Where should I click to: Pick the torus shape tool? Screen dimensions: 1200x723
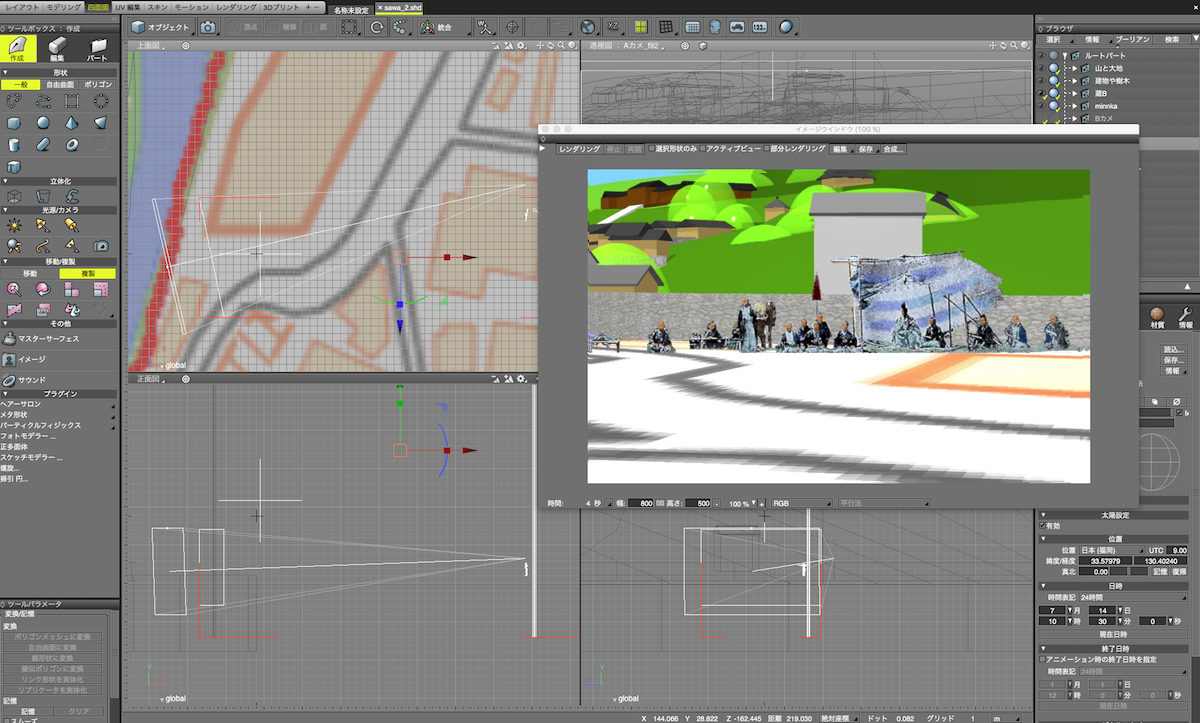(x=72, y=145)
